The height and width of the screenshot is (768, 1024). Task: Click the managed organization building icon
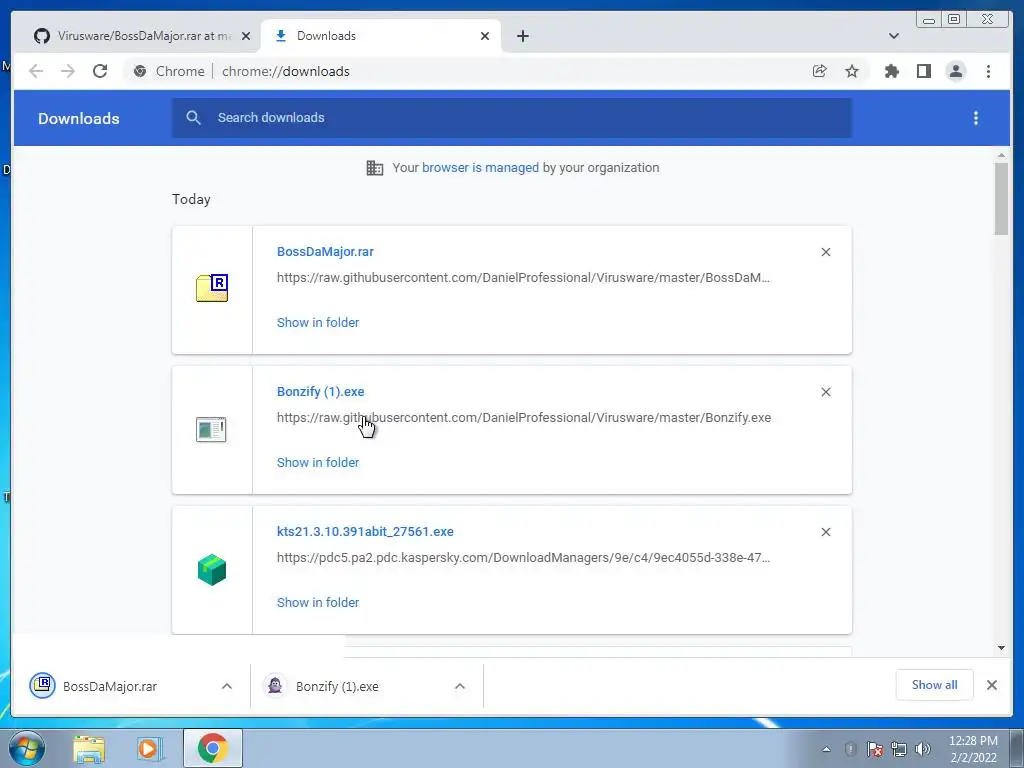coord(375,168)
